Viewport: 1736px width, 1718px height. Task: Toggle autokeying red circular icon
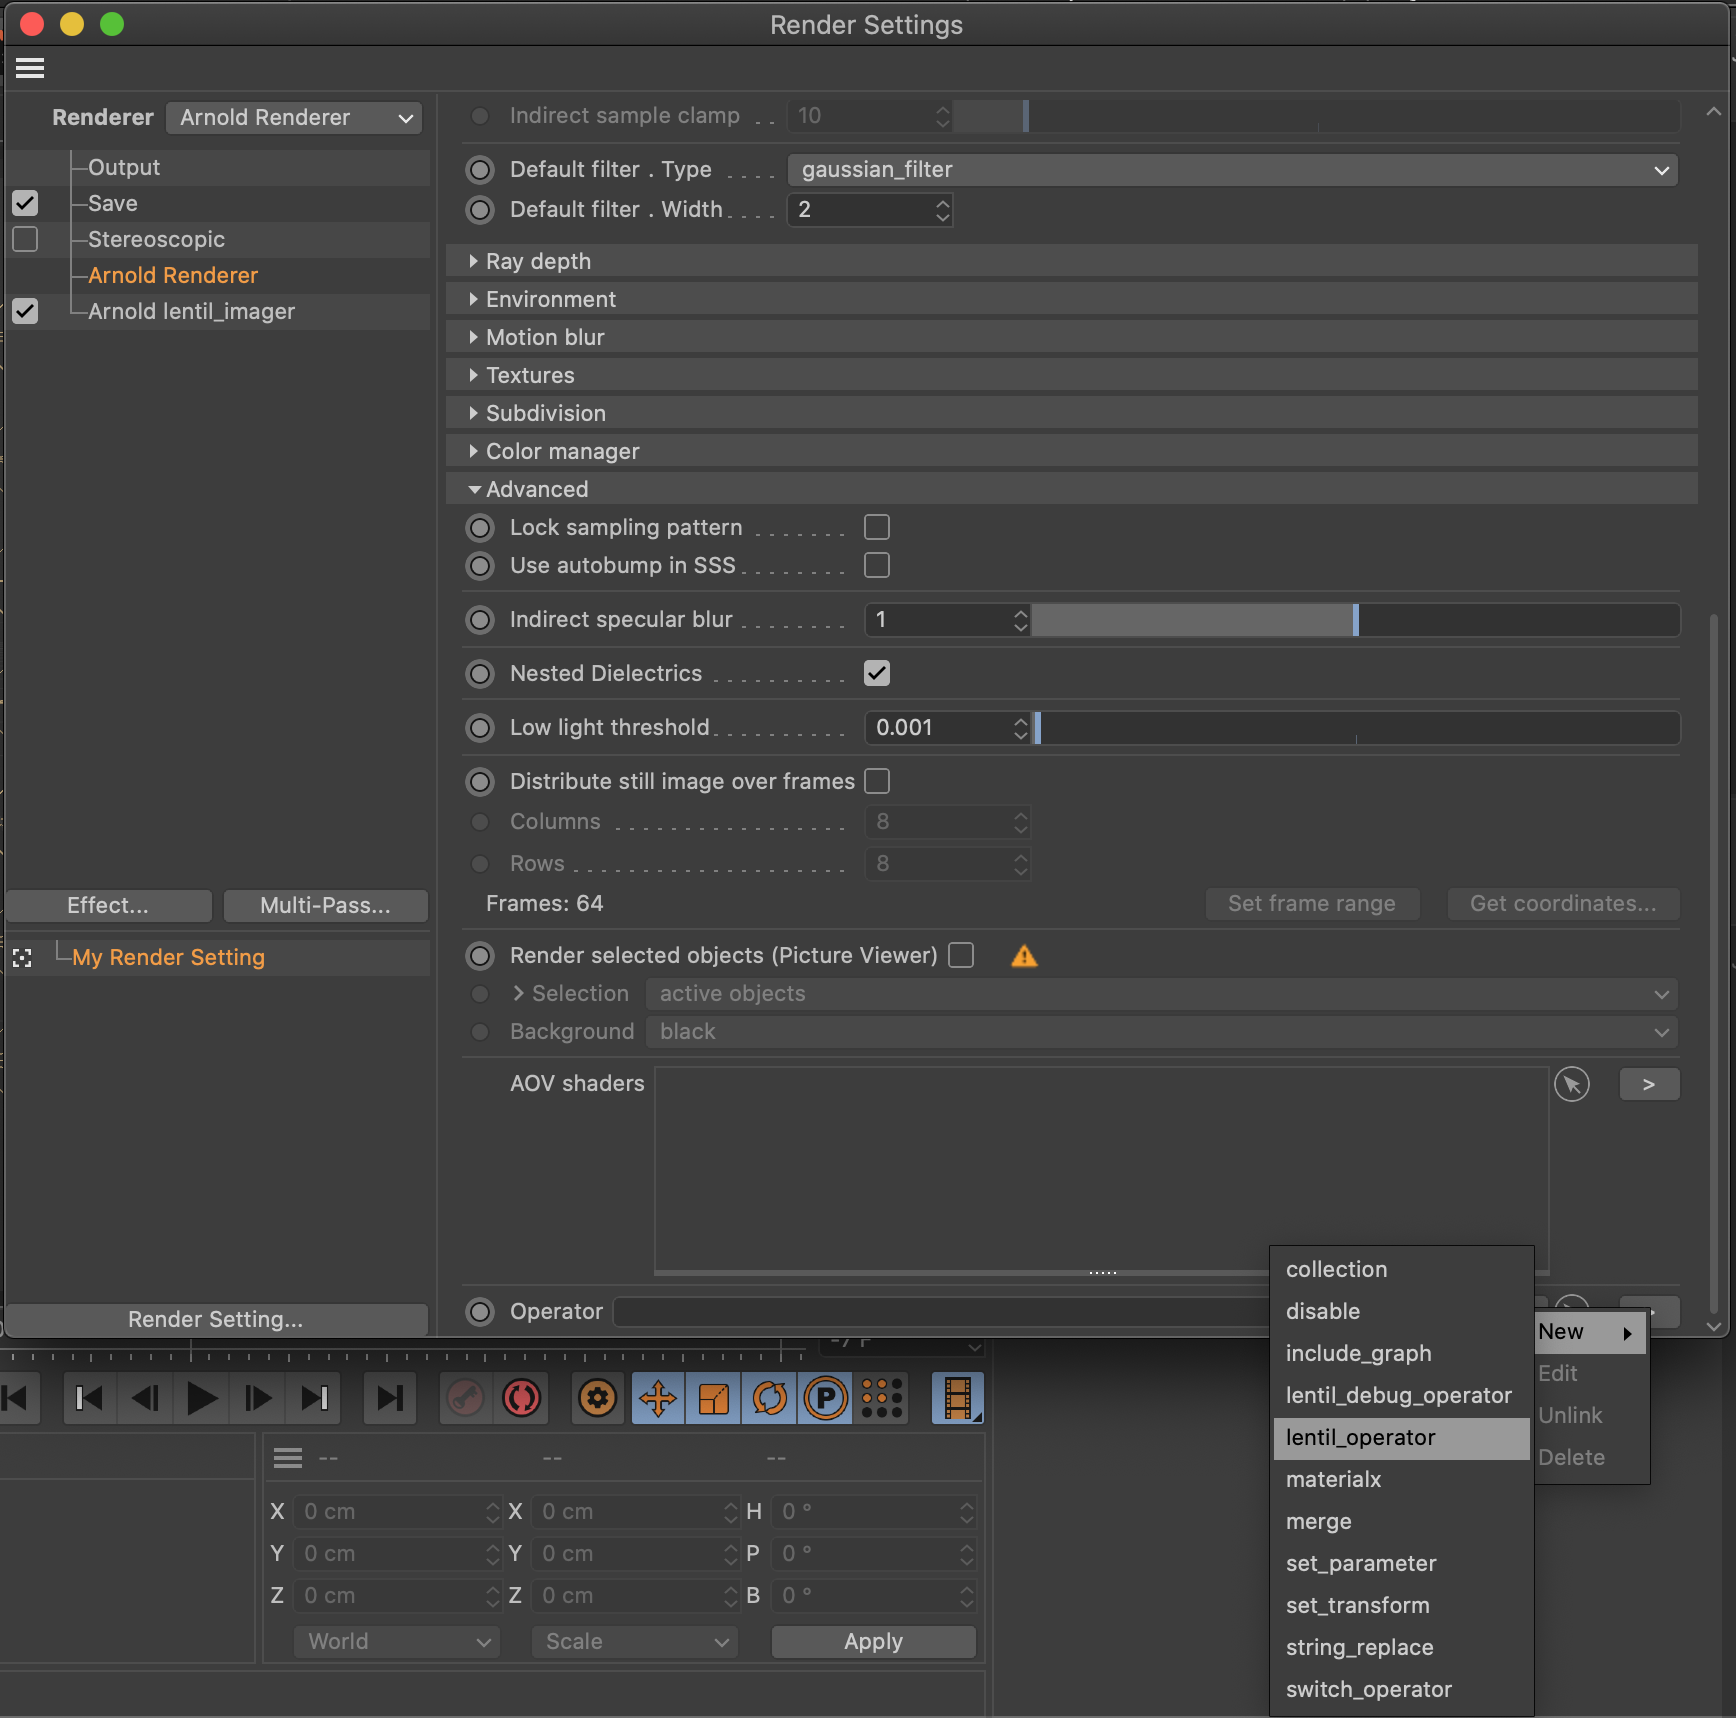522,1398
